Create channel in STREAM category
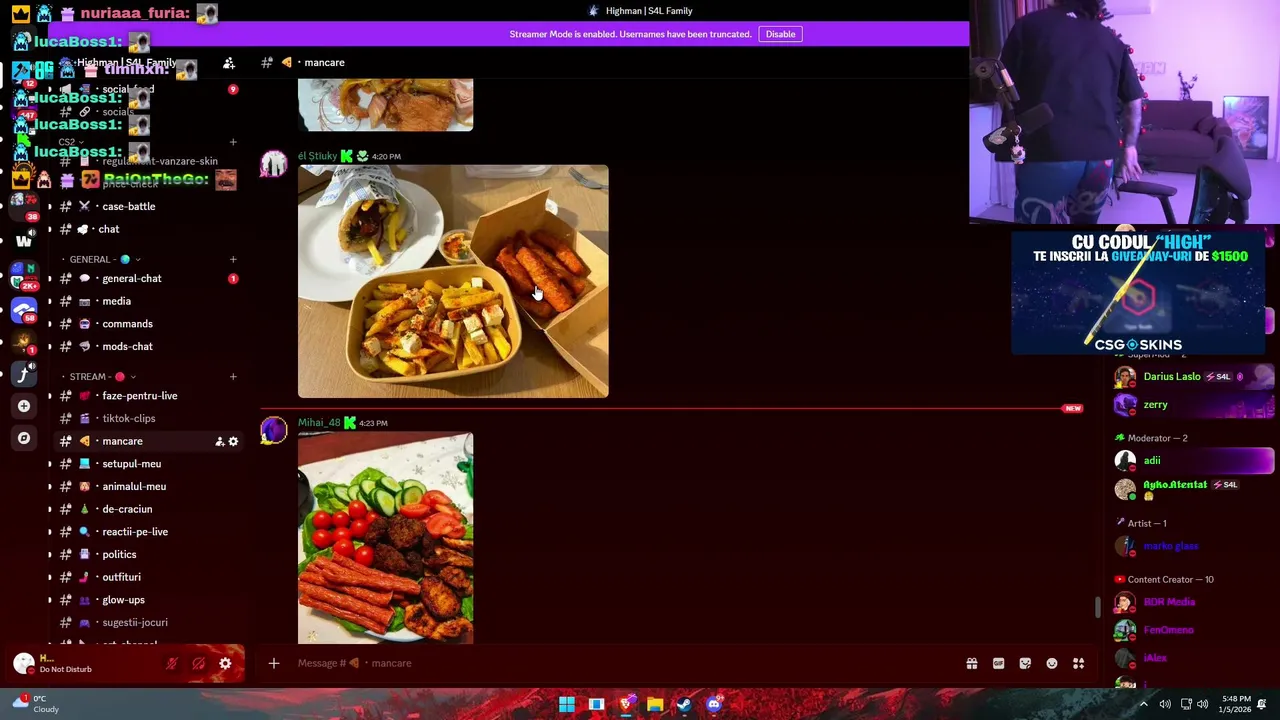The image size is (1280, 720). tap(233, 377)
